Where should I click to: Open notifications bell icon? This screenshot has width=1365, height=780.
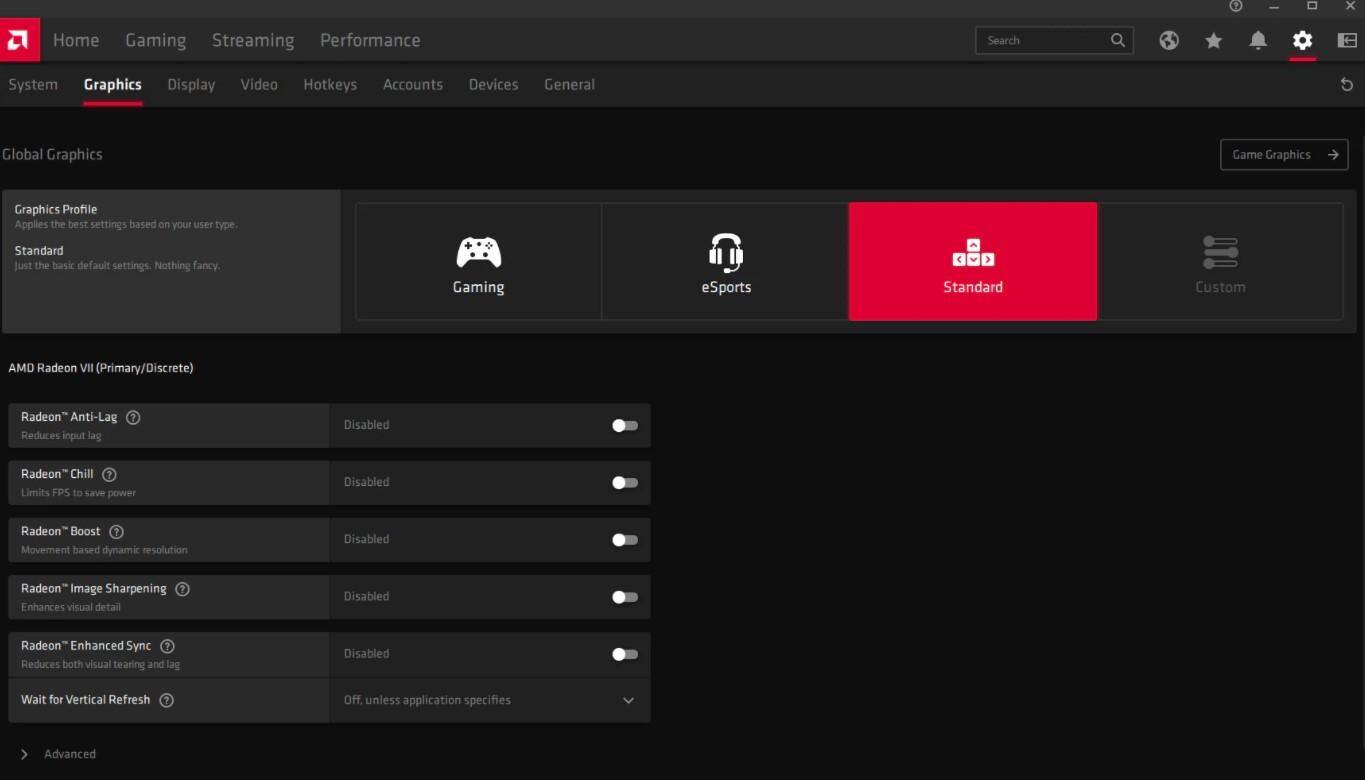[x=1258, y=40]
